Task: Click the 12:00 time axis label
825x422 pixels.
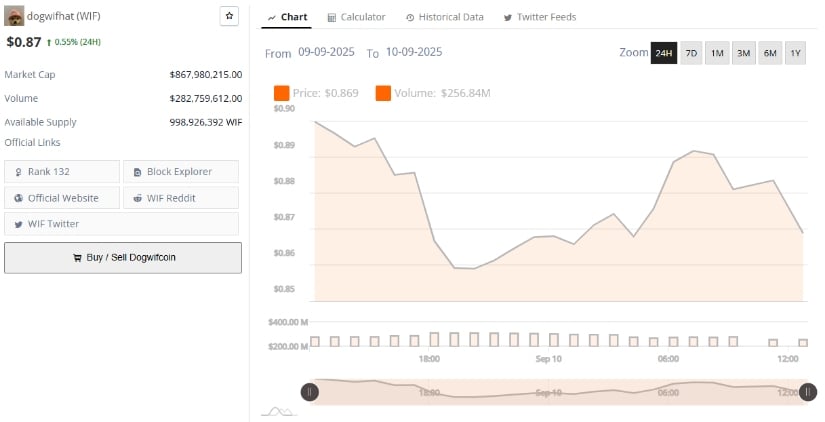Action: point(788,359)
